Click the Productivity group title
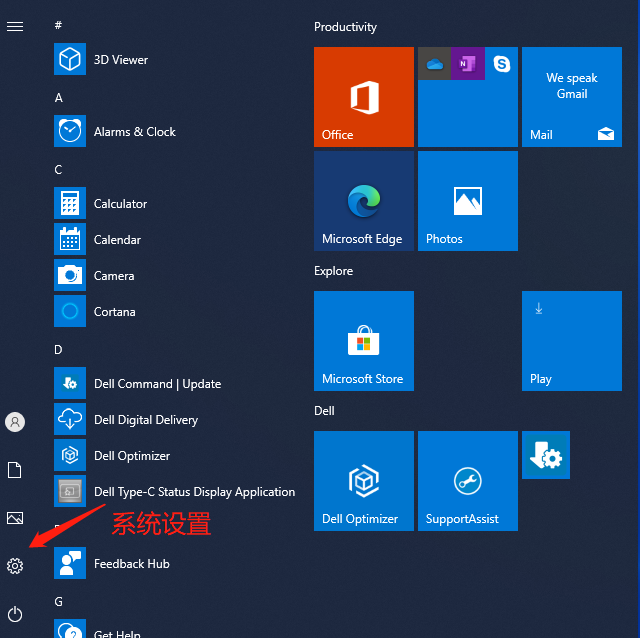 tap(345, 27)
